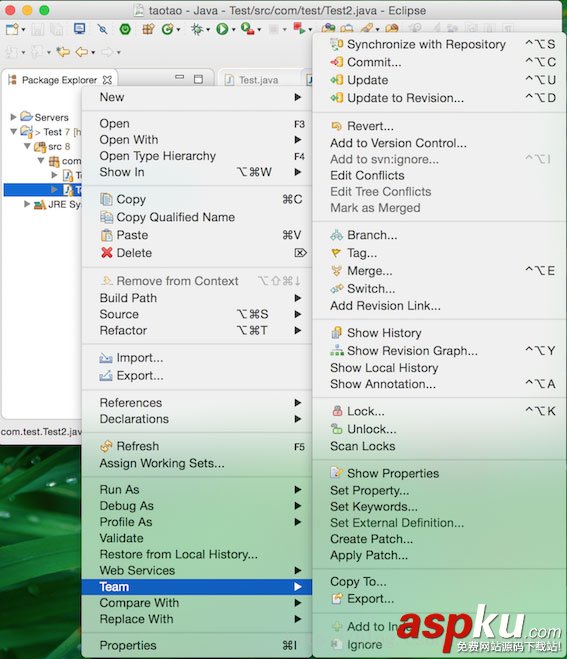Click the Unlock icon
Image resolution: width=567 pixels, height=659 pixels.
tap(337, 429)
